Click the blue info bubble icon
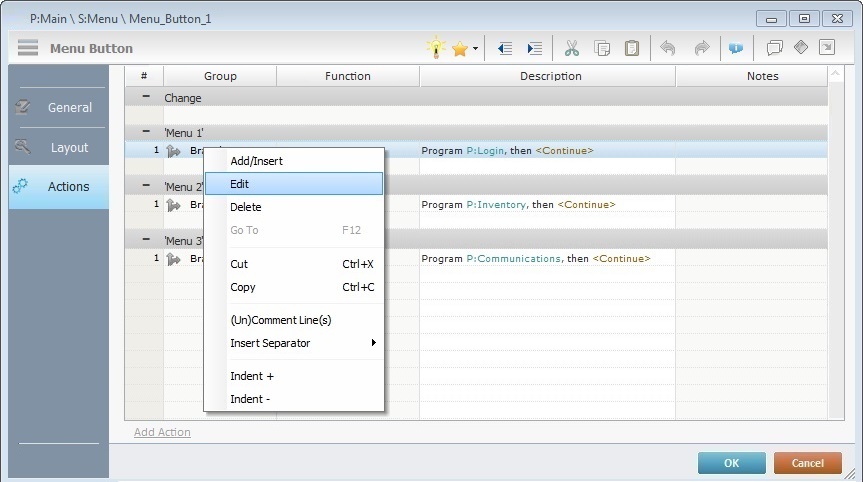 coord(736,48)
